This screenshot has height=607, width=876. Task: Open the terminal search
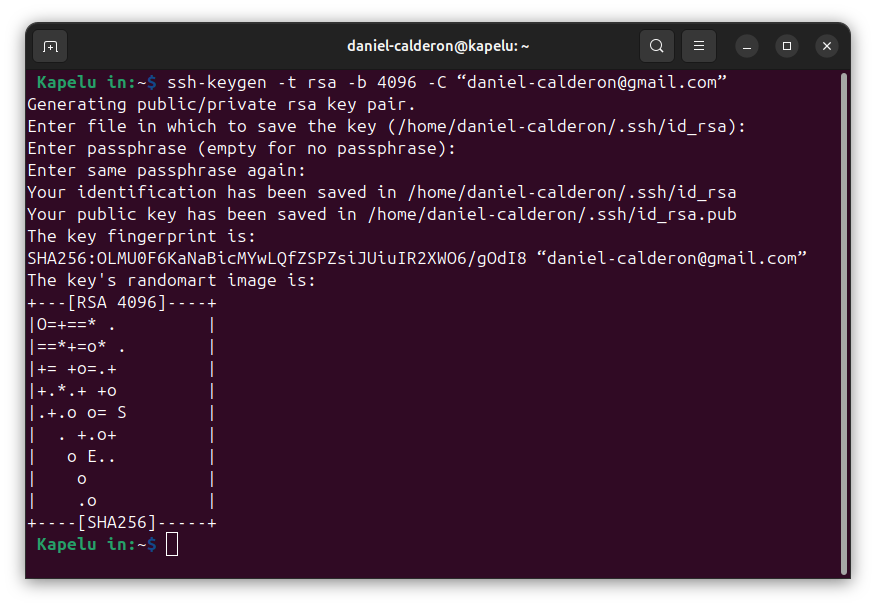tap(656, 46)
